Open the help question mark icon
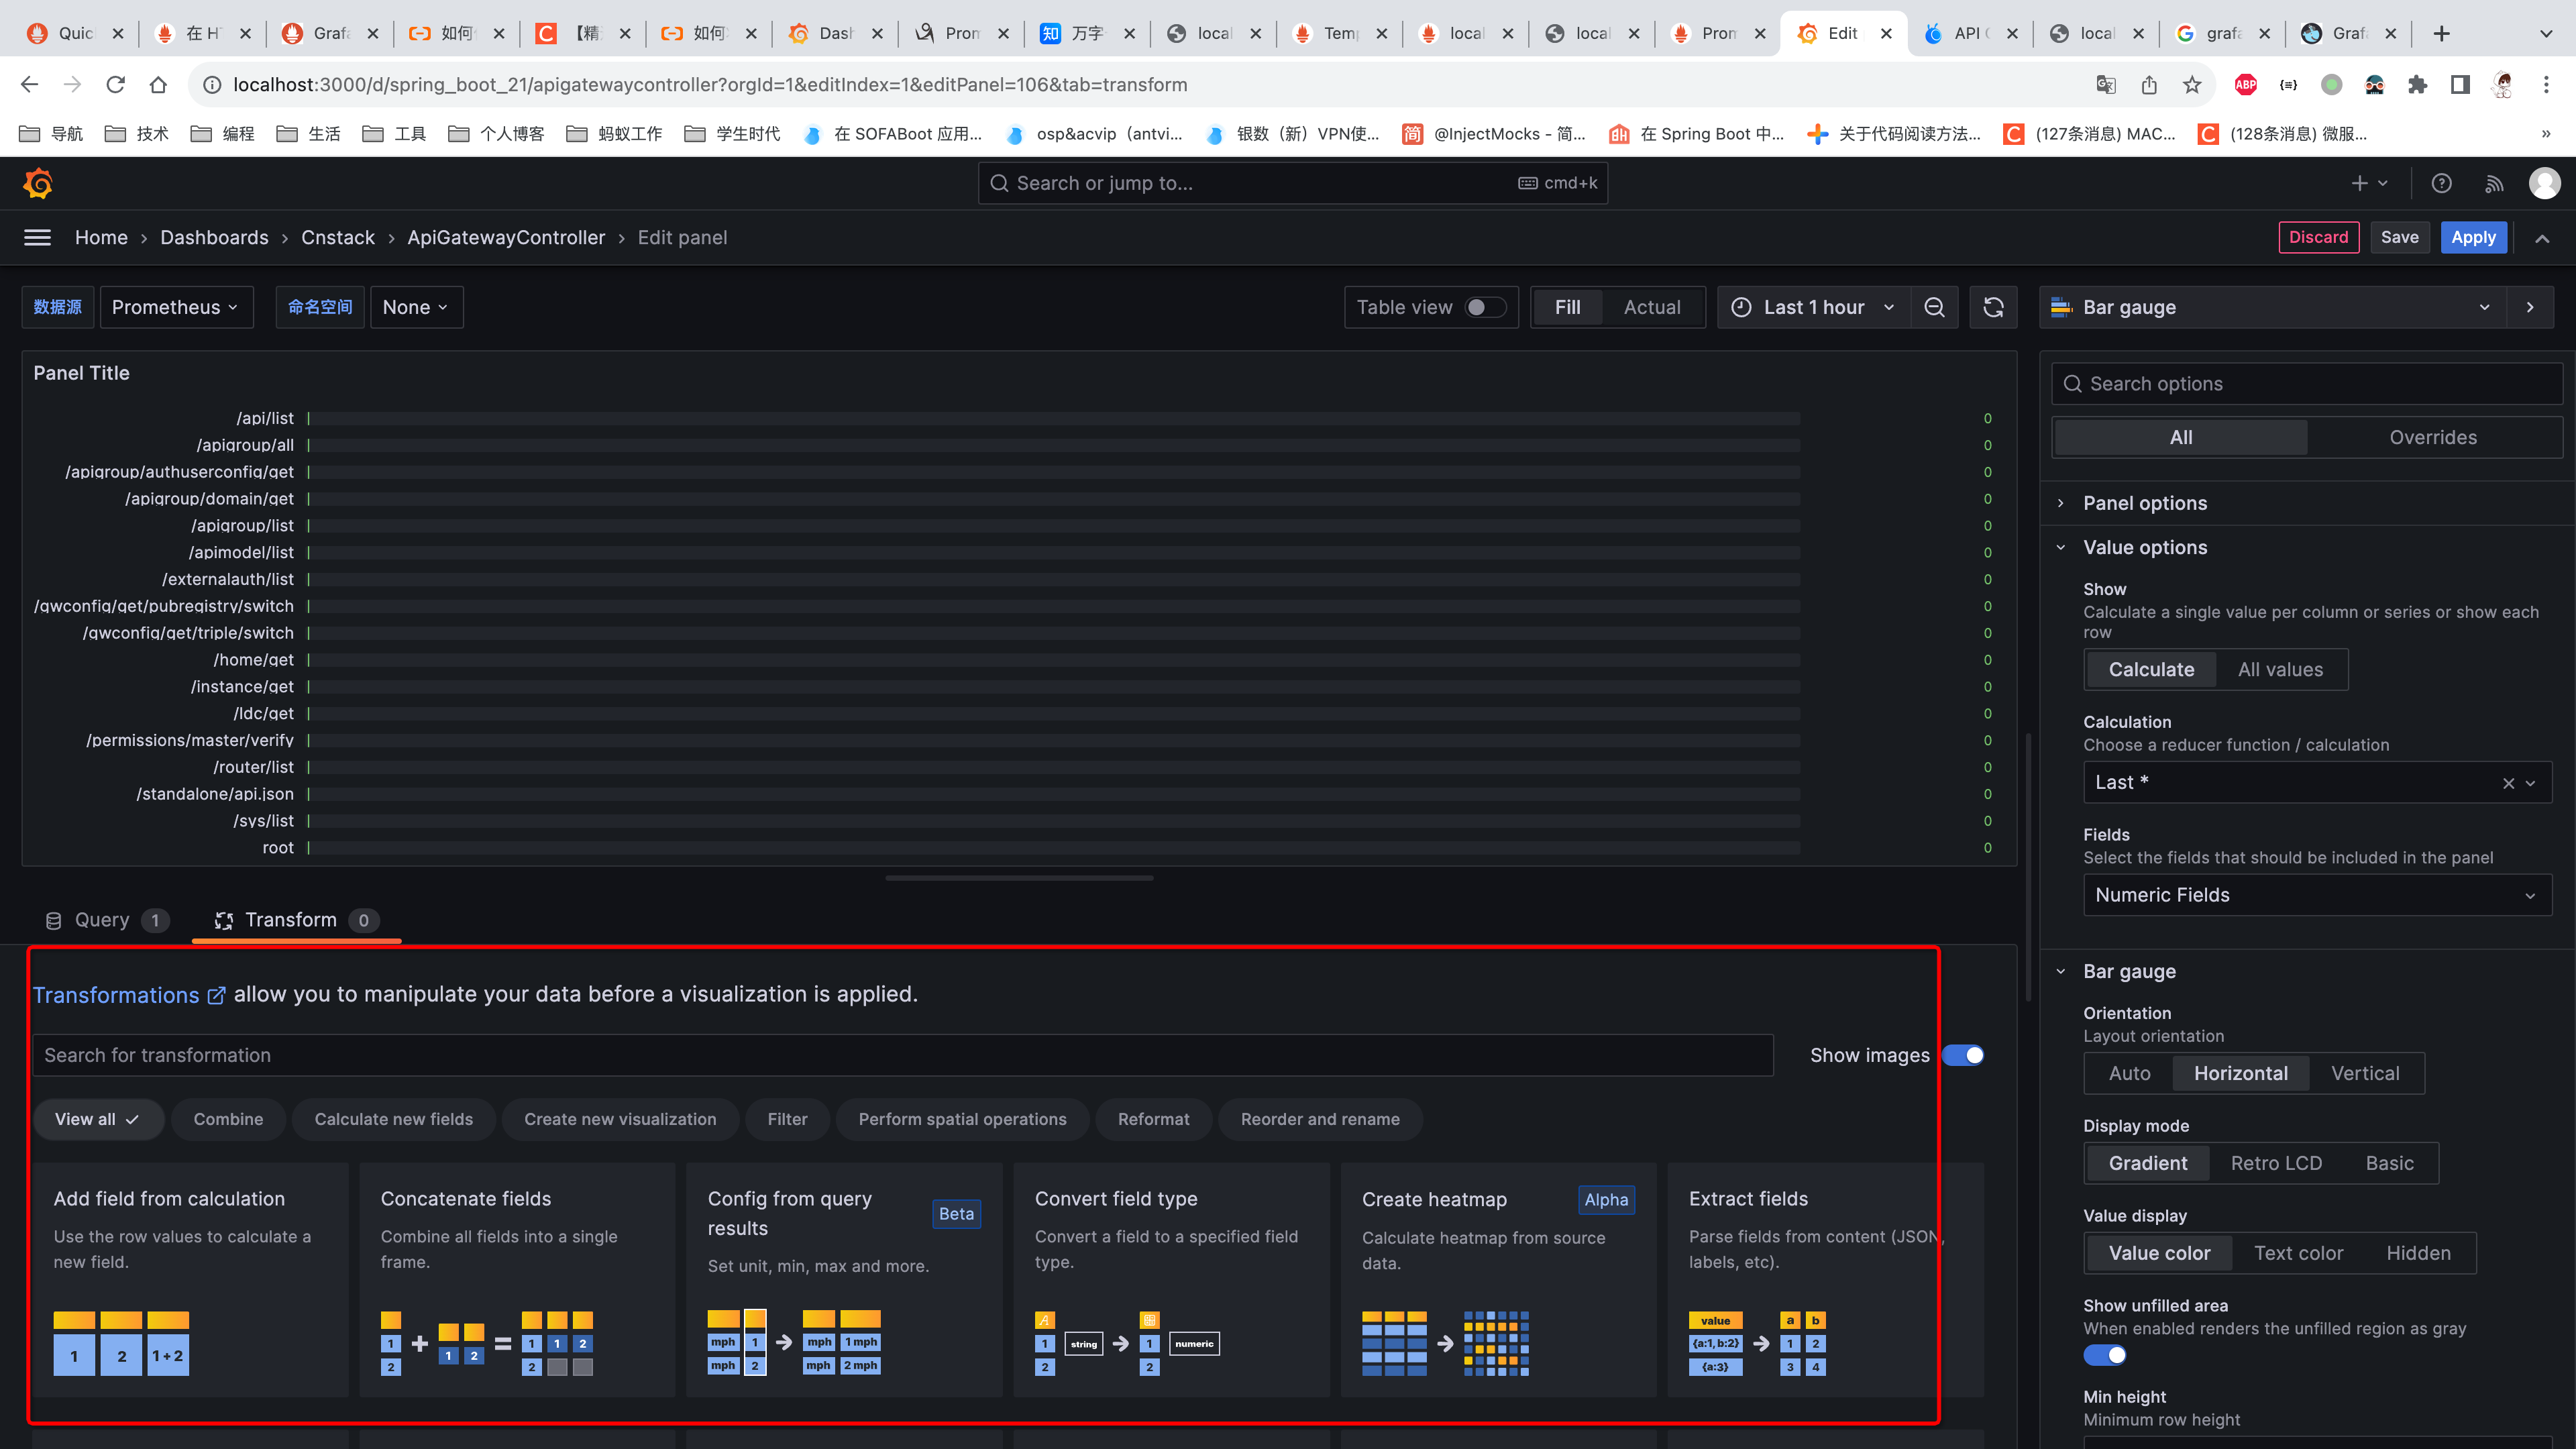This screenshot has height=1449, width=2576. point(2441,183)
